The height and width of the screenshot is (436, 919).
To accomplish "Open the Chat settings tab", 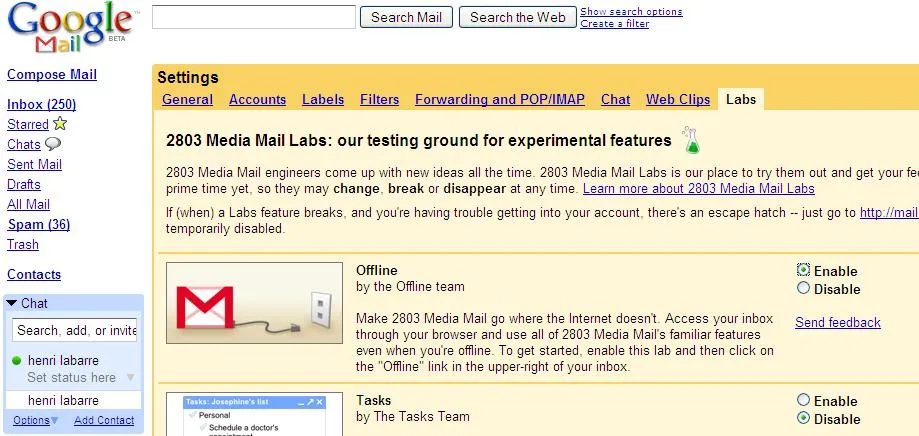I will pyautogui.click(x=615, y=99).
